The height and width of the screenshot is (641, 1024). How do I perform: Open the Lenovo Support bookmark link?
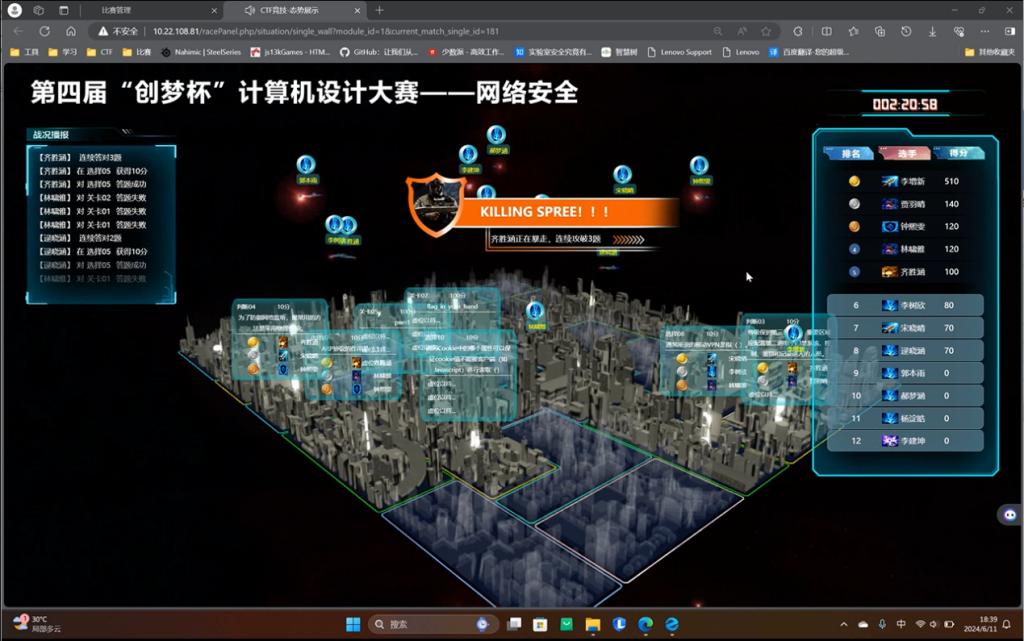pyautogui.click(x=678, y=51)
